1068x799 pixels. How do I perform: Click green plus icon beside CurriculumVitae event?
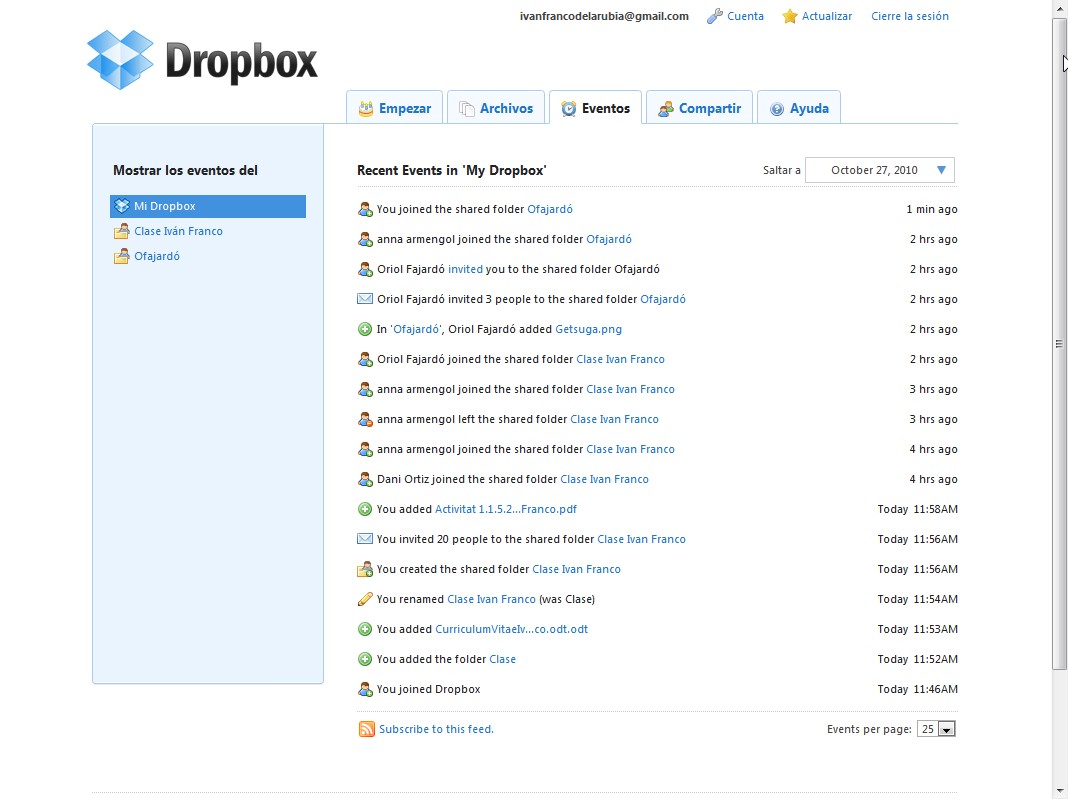(x=365, y=629)
